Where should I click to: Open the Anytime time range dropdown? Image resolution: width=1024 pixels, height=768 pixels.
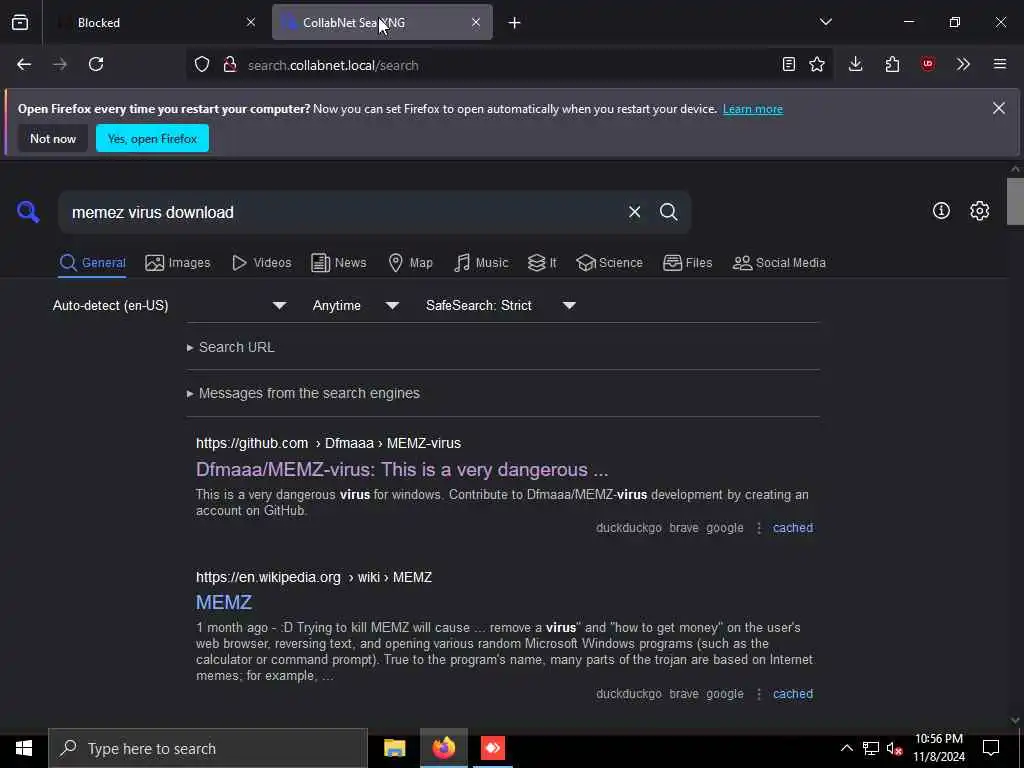pyautogui.click(x=355, y=306)
